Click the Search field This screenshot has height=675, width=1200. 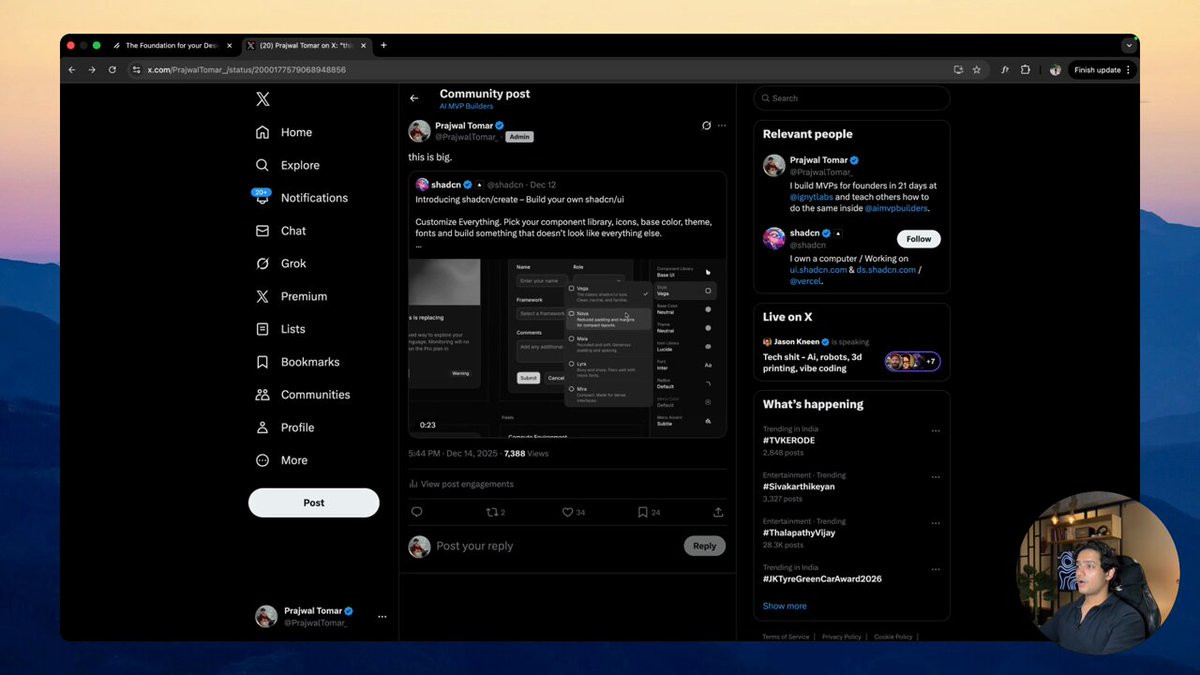852,98
